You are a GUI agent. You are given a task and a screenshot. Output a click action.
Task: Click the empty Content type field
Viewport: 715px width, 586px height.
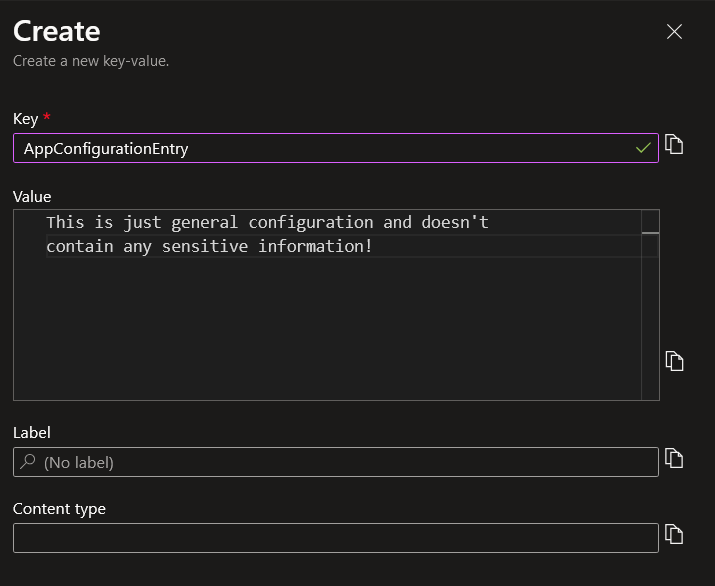point(336,538)
